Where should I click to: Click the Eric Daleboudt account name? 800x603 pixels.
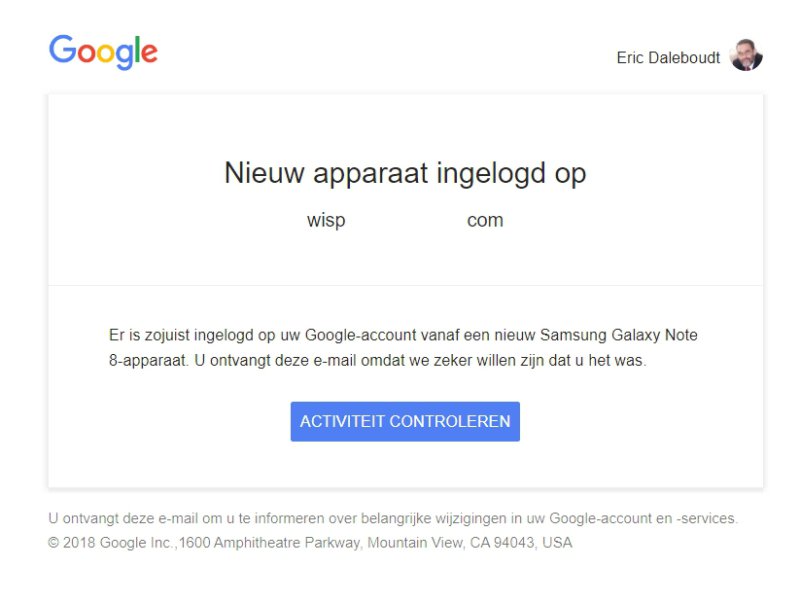(668, 58)
